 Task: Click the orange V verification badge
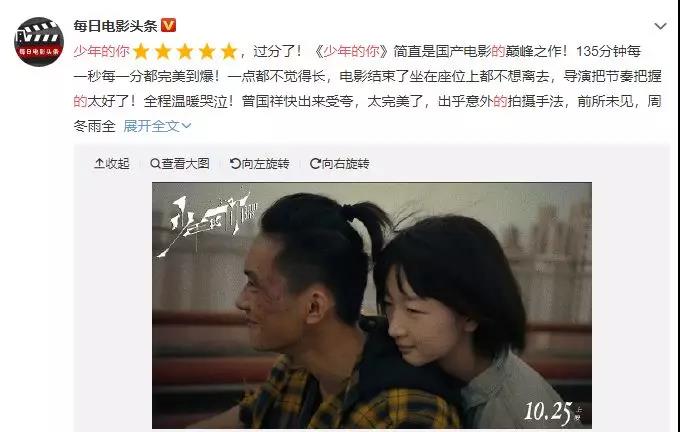click(168, 26)
